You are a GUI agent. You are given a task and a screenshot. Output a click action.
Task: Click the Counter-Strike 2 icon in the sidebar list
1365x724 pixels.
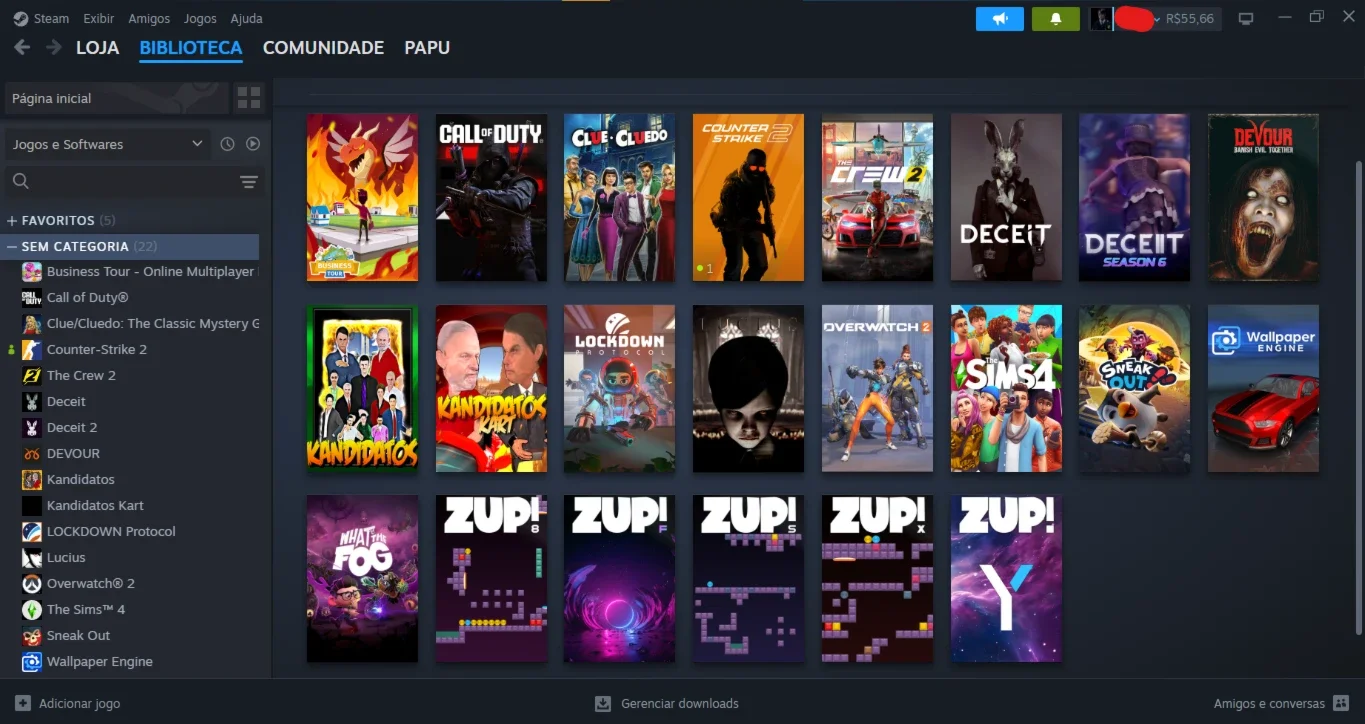pyautogui.click(x=32, y=349)
